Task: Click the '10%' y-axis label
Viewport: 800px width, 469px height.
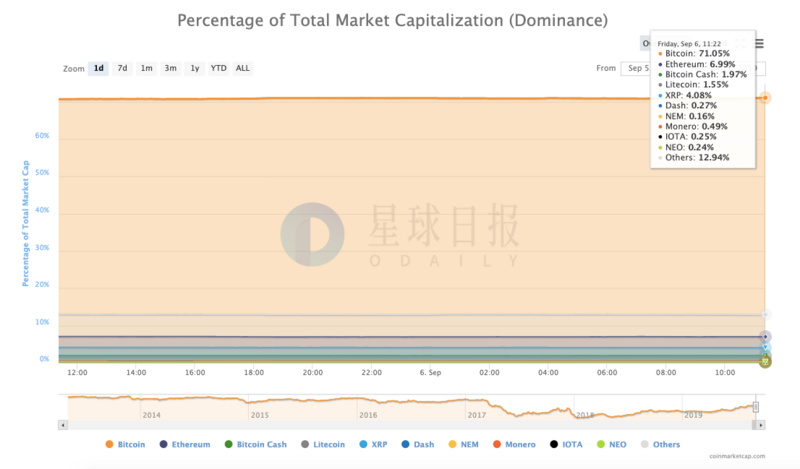Action: click(42, 322)
